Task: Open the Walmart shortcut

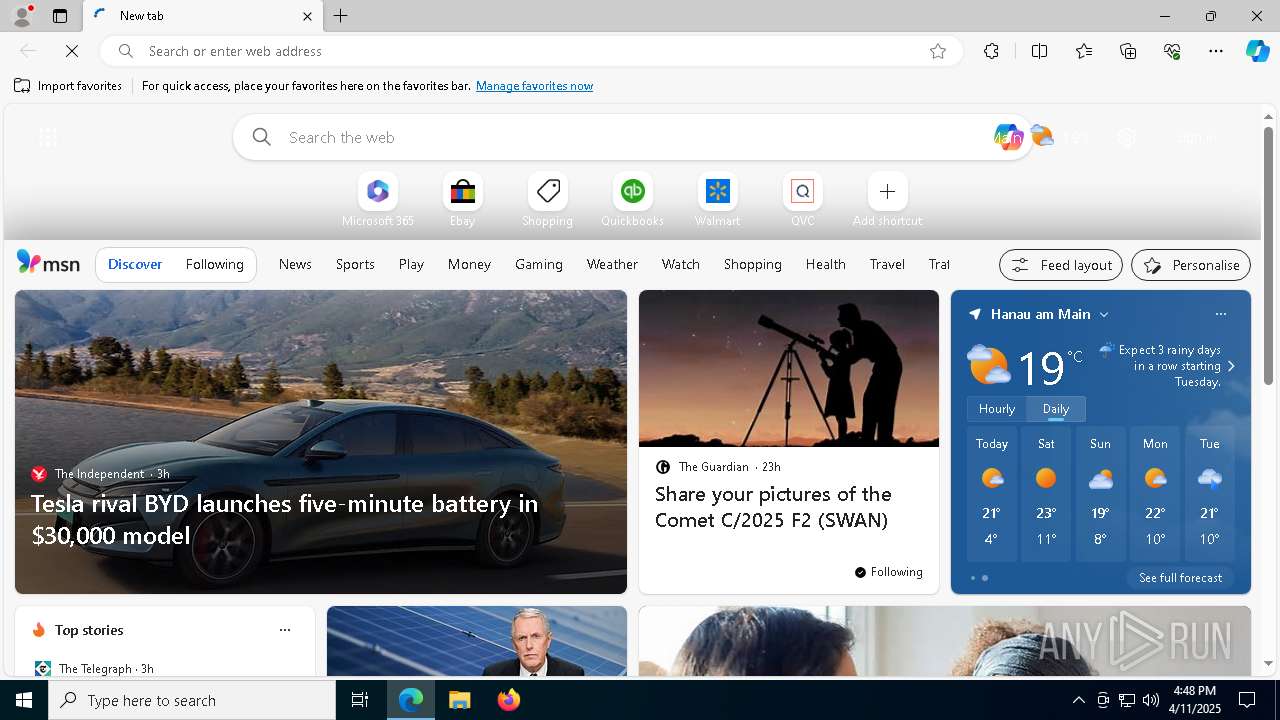Action: (717, 200)
